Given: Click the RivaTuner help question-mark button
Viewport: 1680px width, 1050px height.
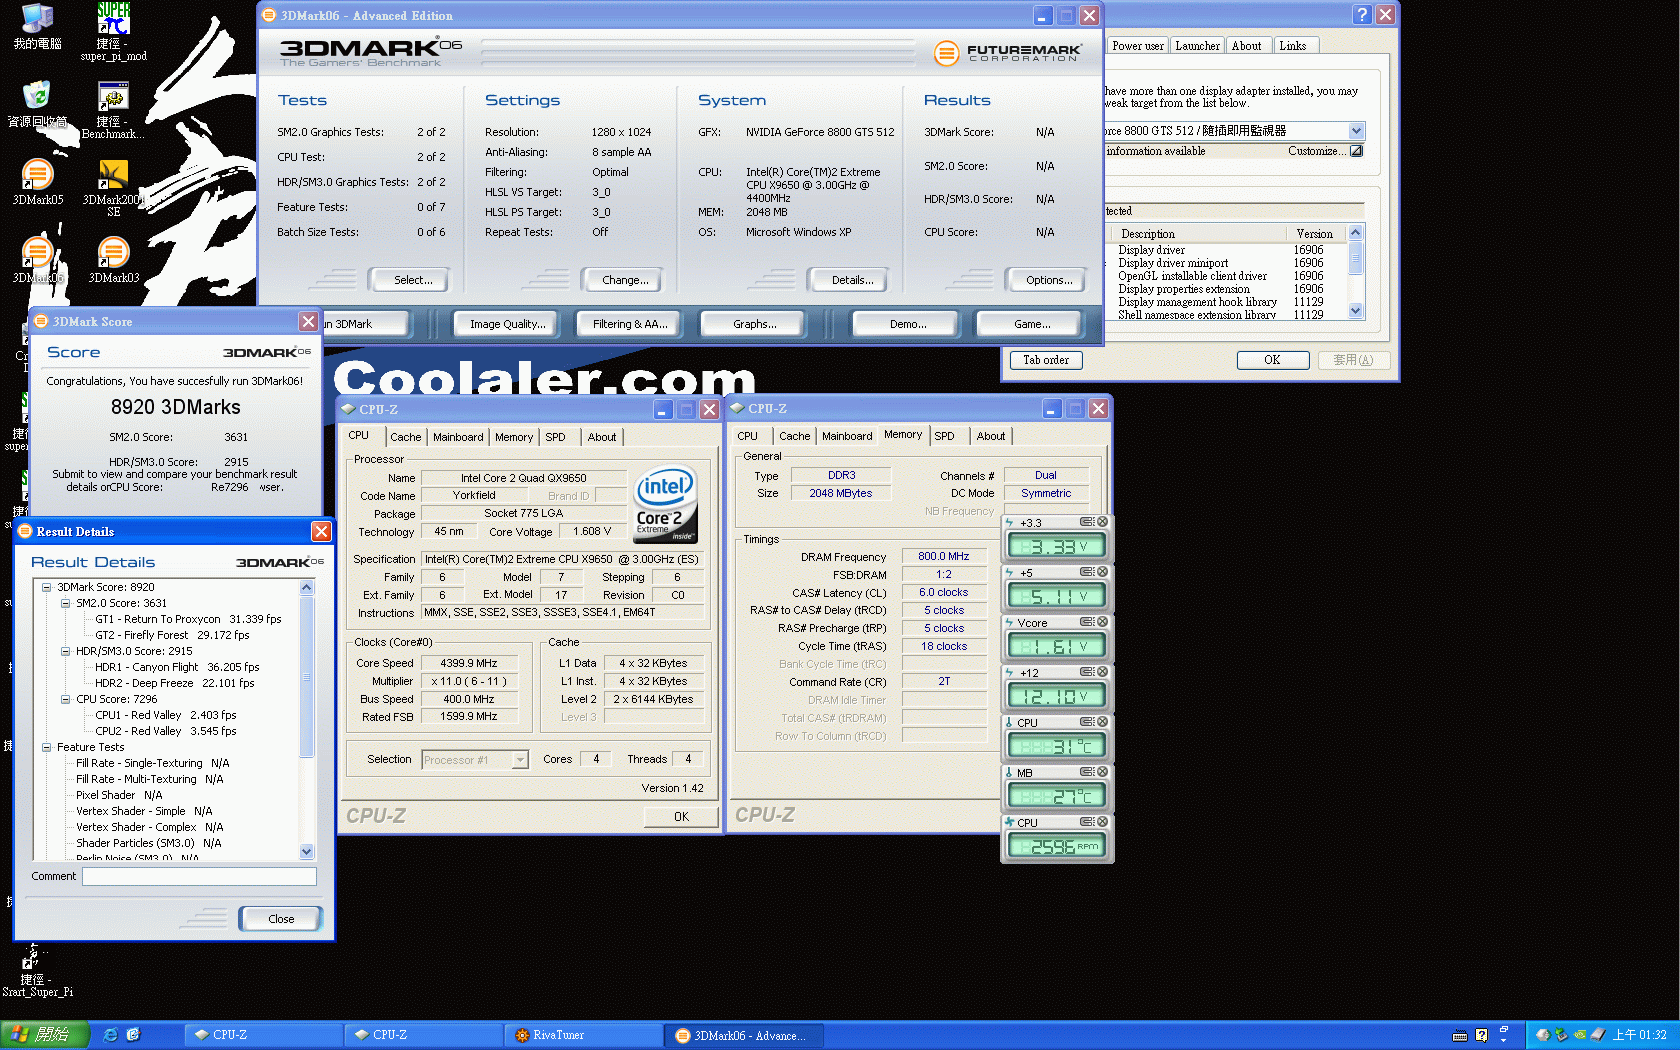Looking at the screenshot, I should pos(1362,15).
